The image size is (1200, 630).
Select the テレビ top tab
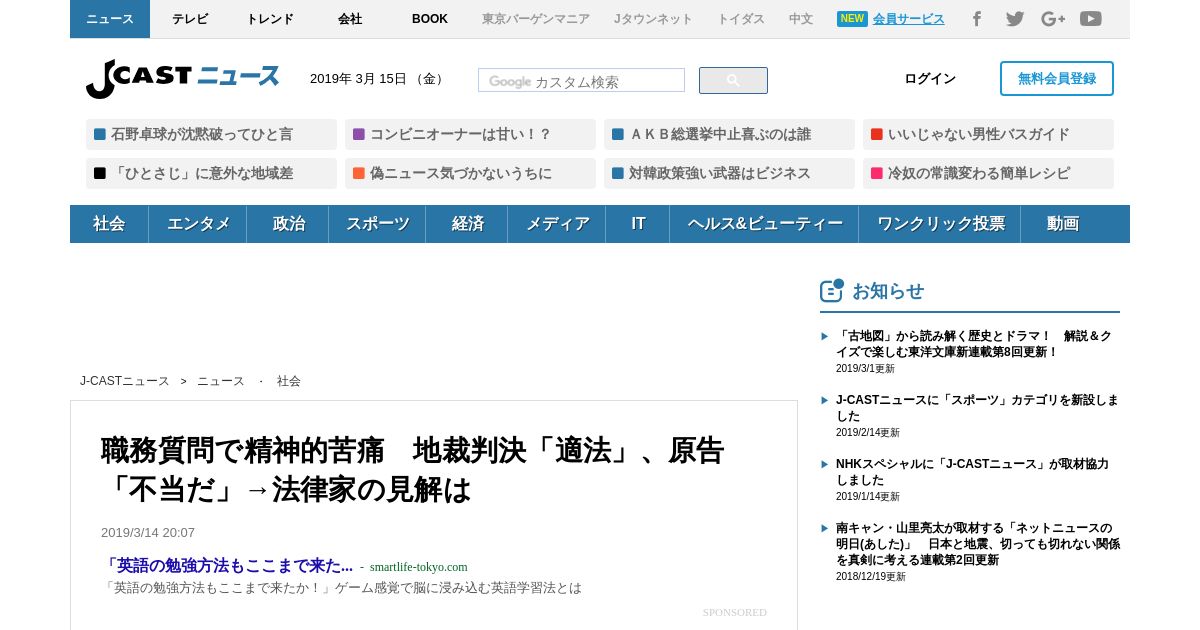(x=190, y=19)
